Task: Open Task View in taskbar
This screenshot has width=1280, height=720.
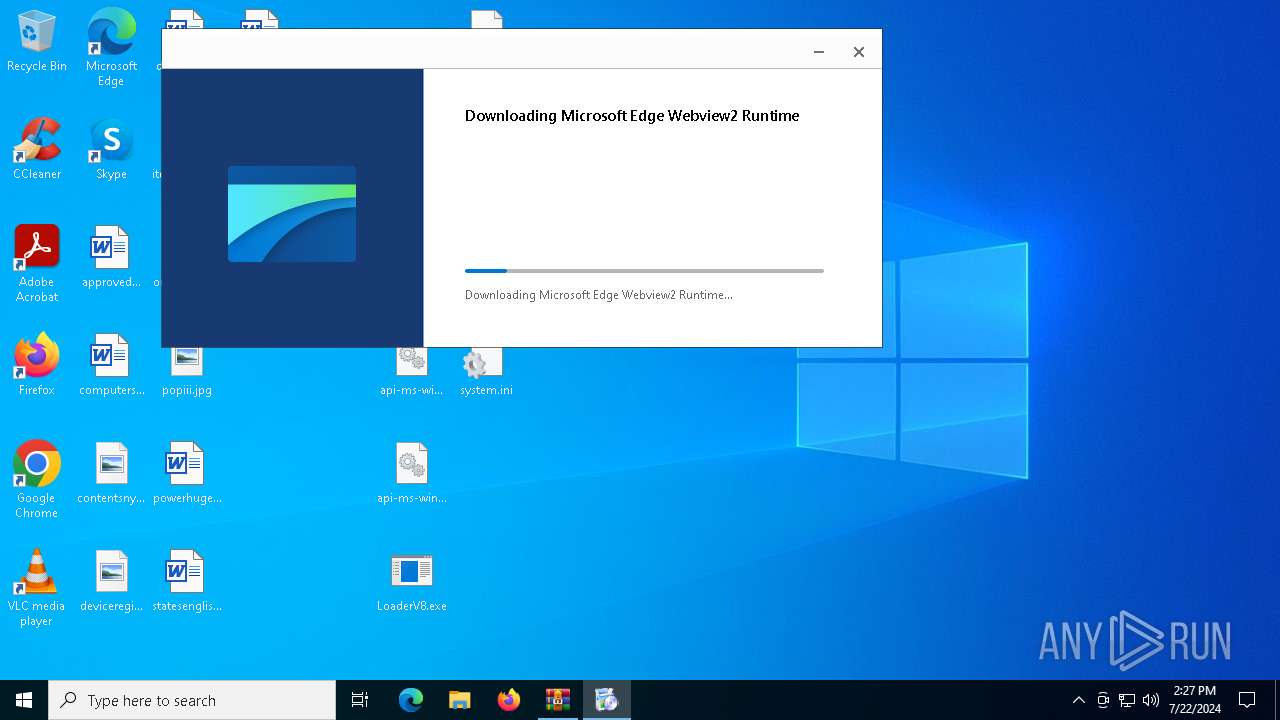Action: 360,700
